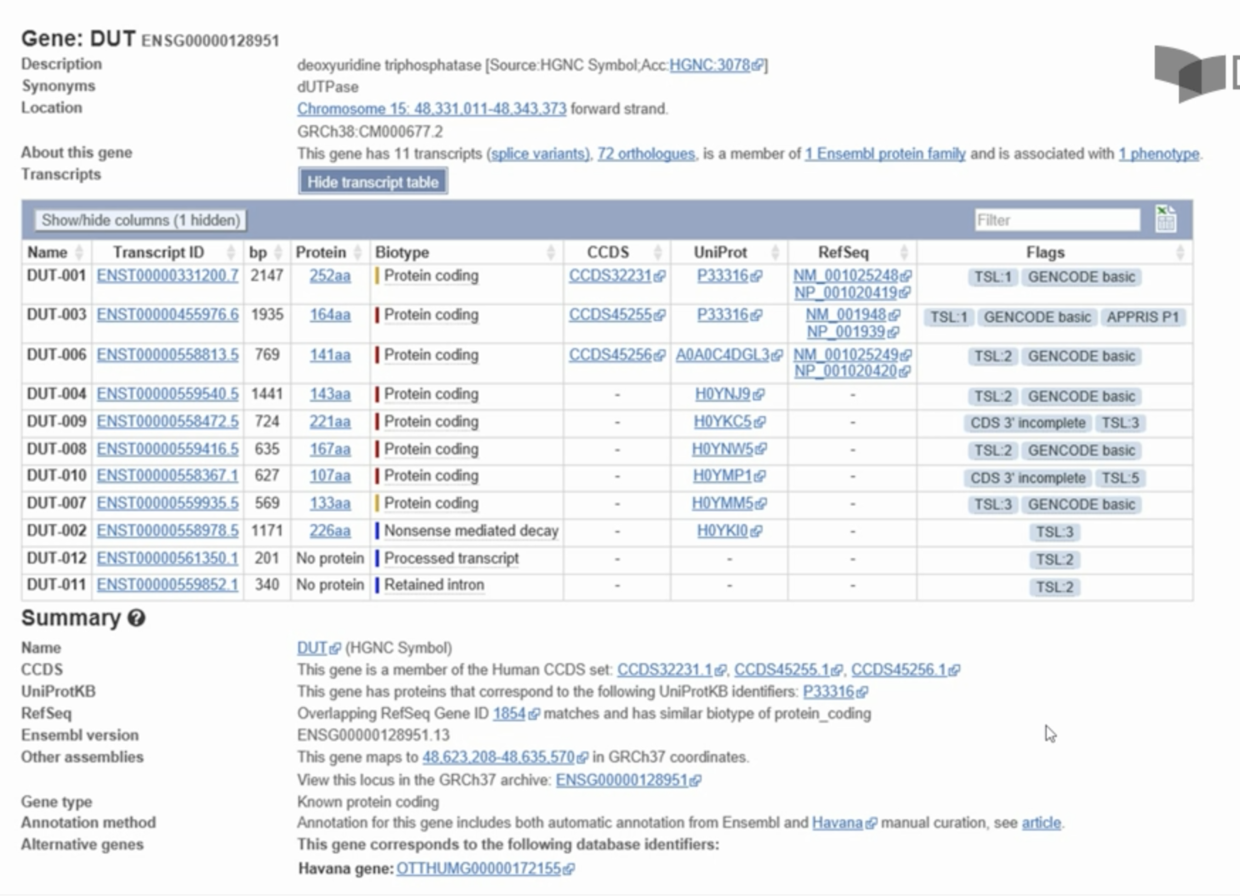Open CCDS45256 in the DUT-006 row

[x=610, y=355]
